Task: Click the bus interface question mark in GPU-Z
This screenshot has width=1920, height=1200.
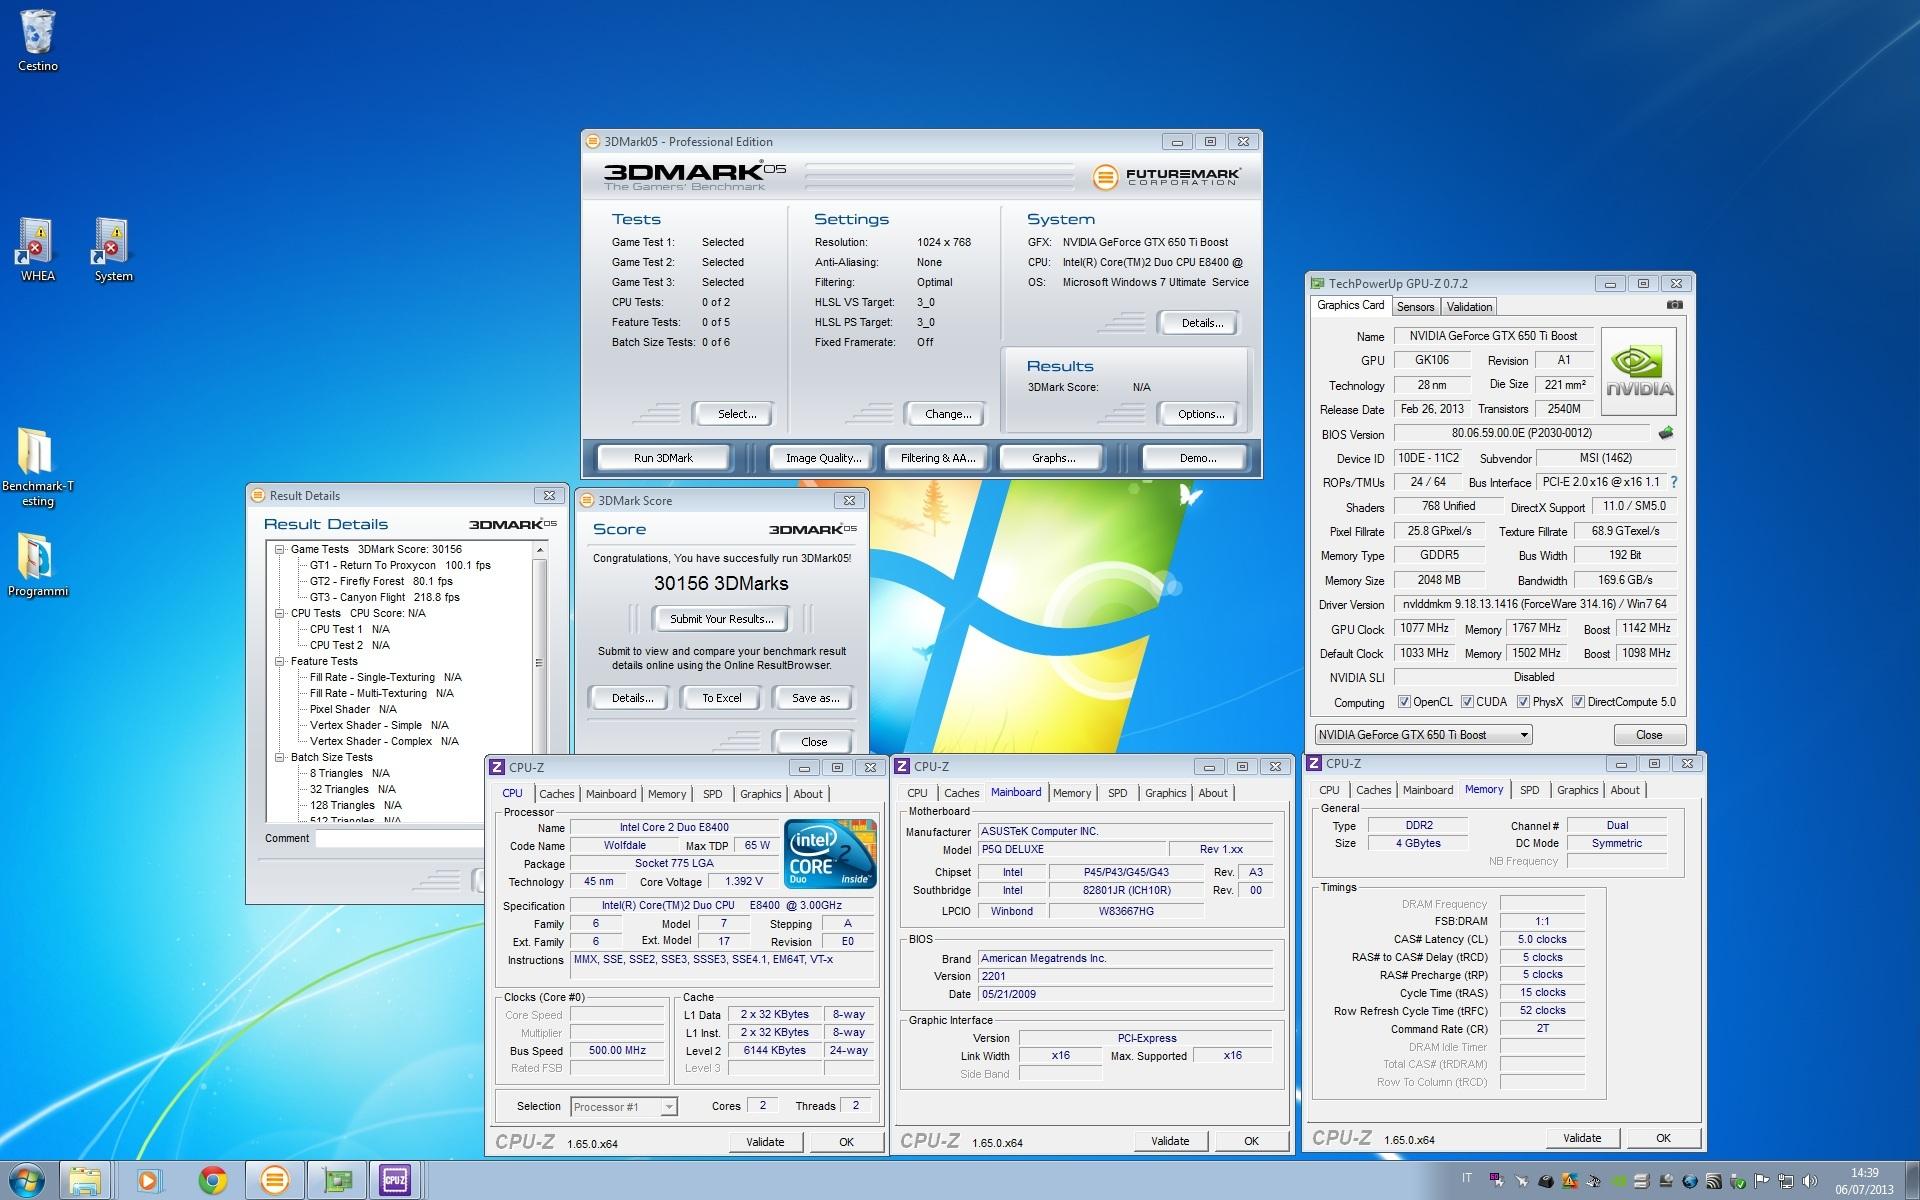Action: click(1674, 482)
